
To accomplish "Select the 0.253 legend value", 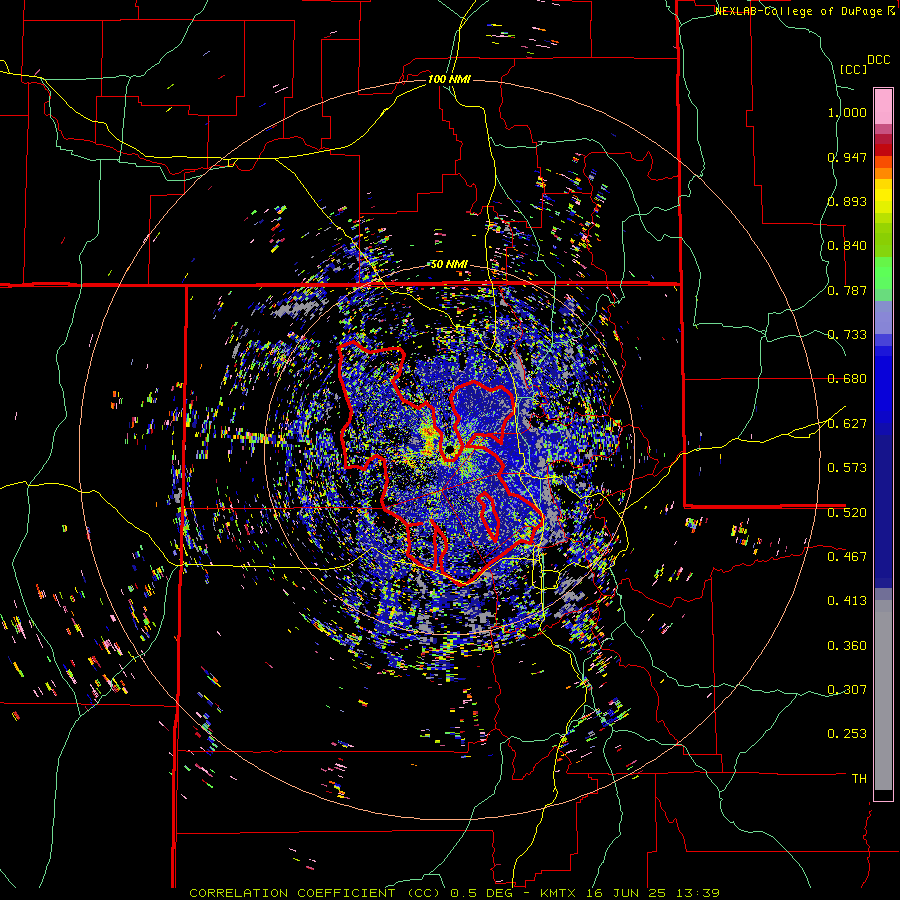I will pos(847,734).
